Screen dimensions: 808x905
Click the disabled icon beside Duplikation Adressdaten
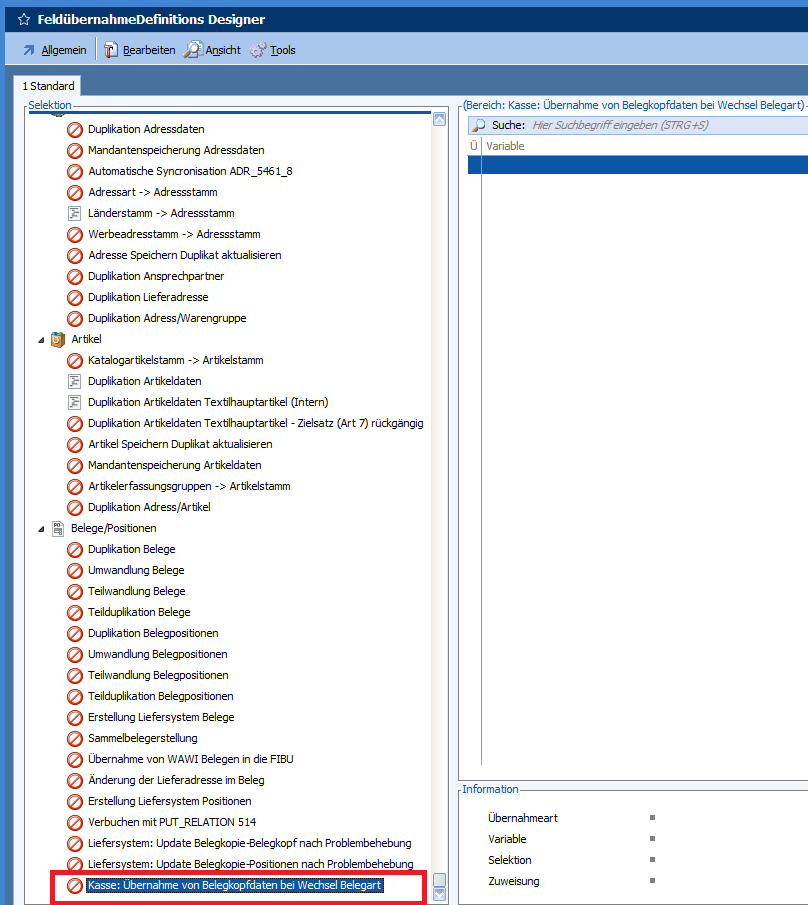74,129
